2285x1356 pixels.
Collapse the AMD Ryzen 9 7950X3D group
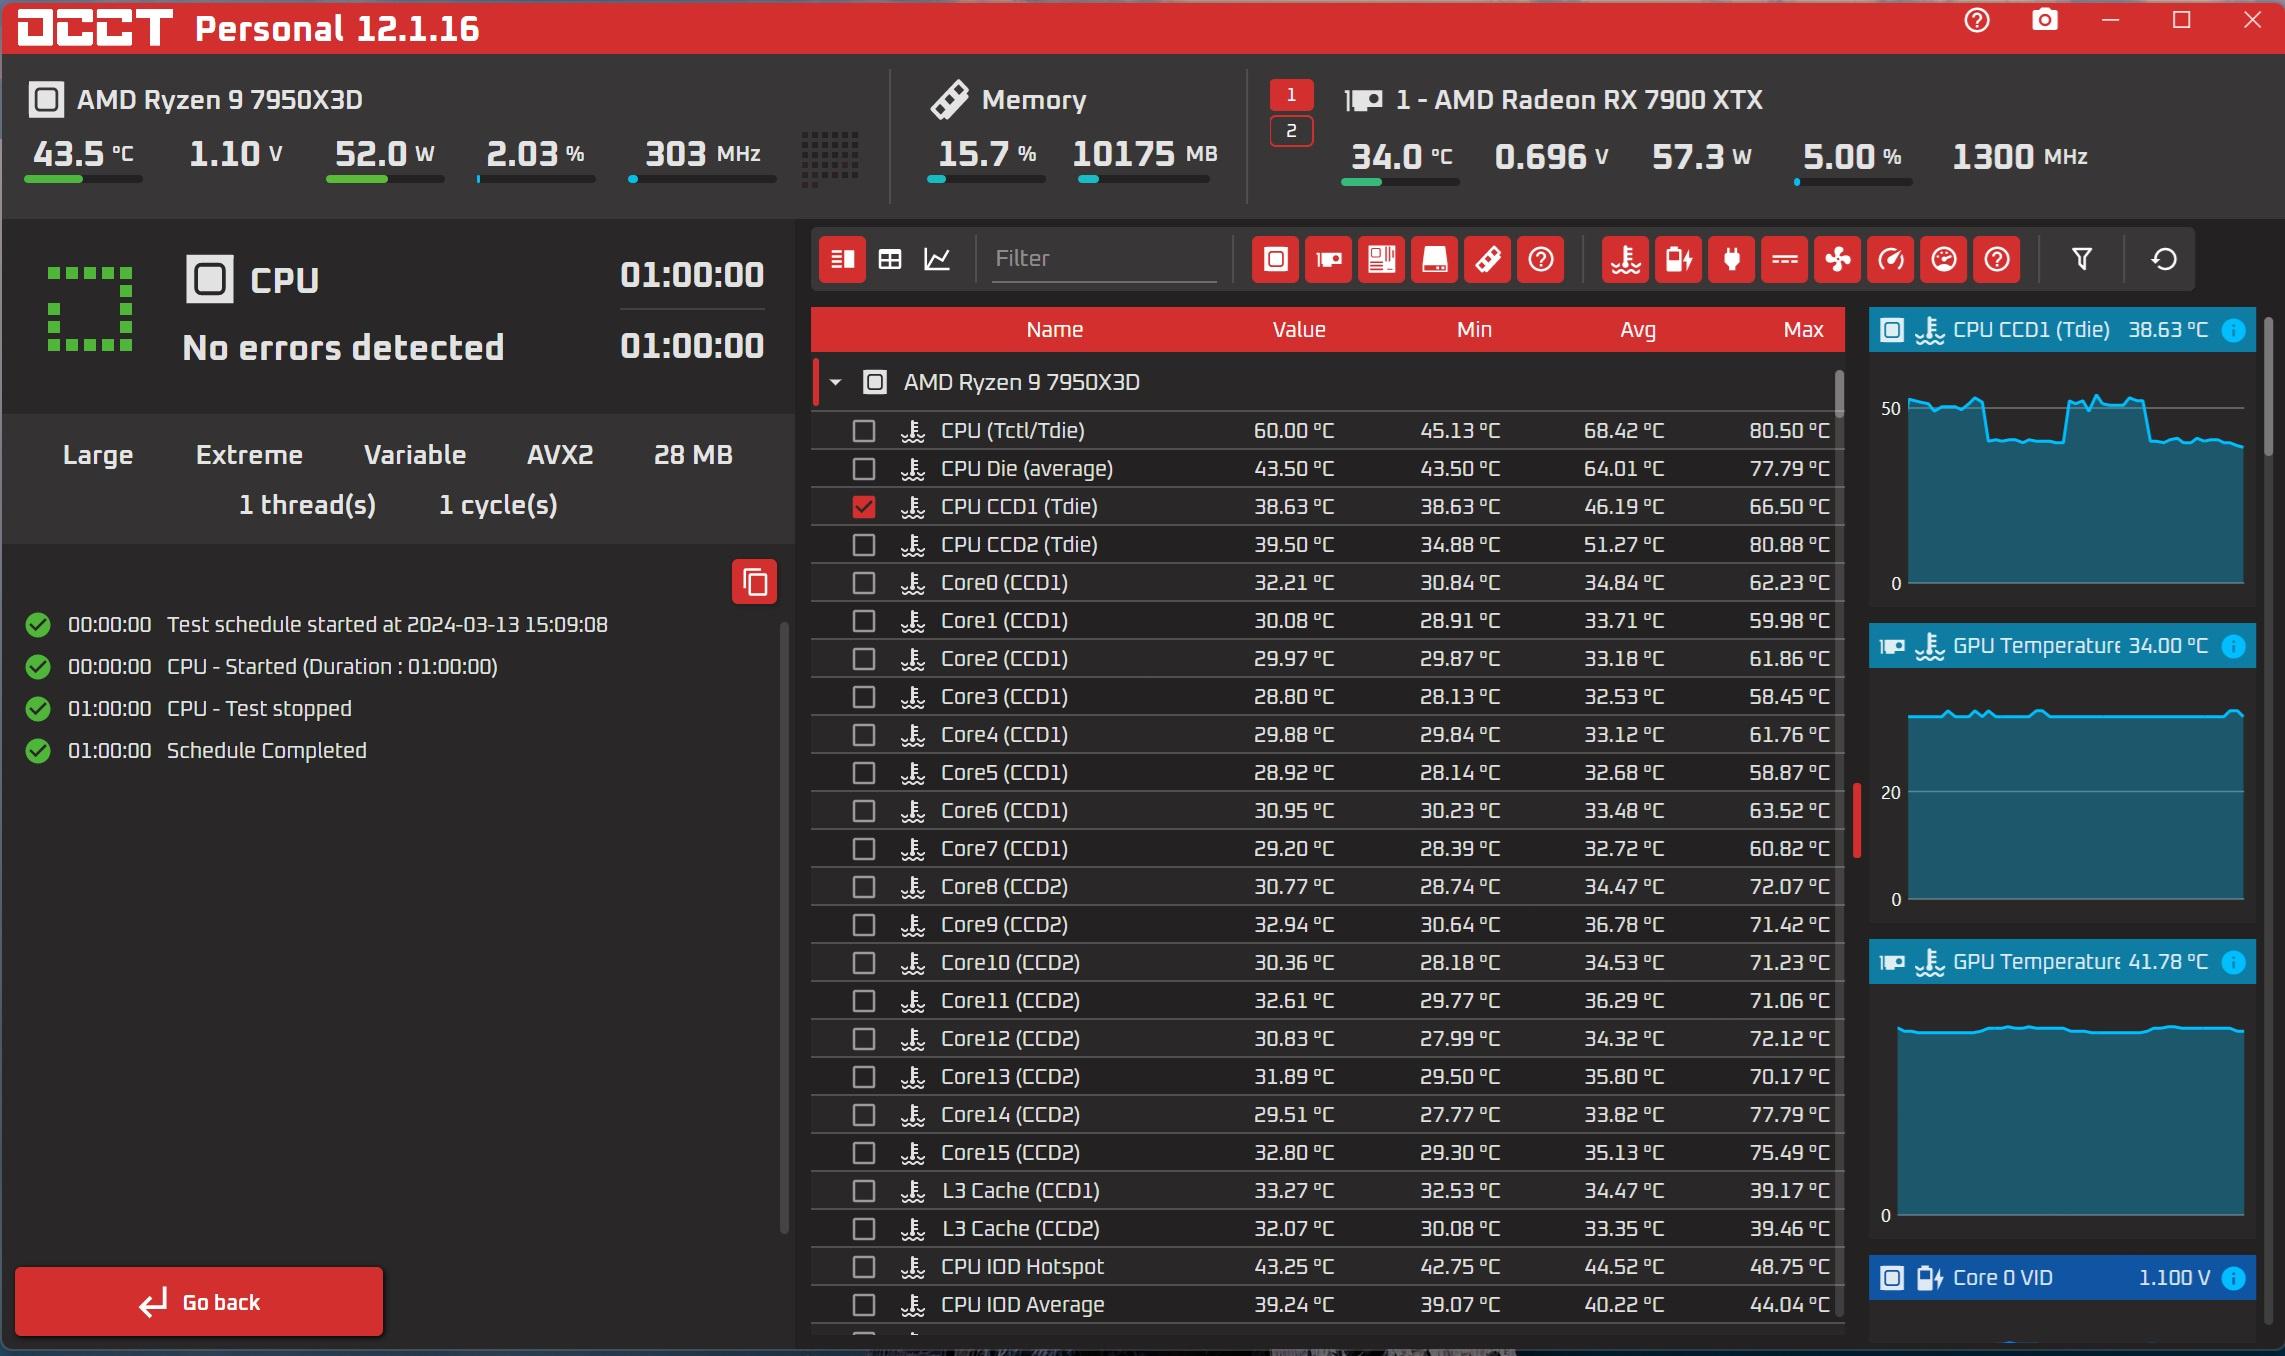coord(836,383)
